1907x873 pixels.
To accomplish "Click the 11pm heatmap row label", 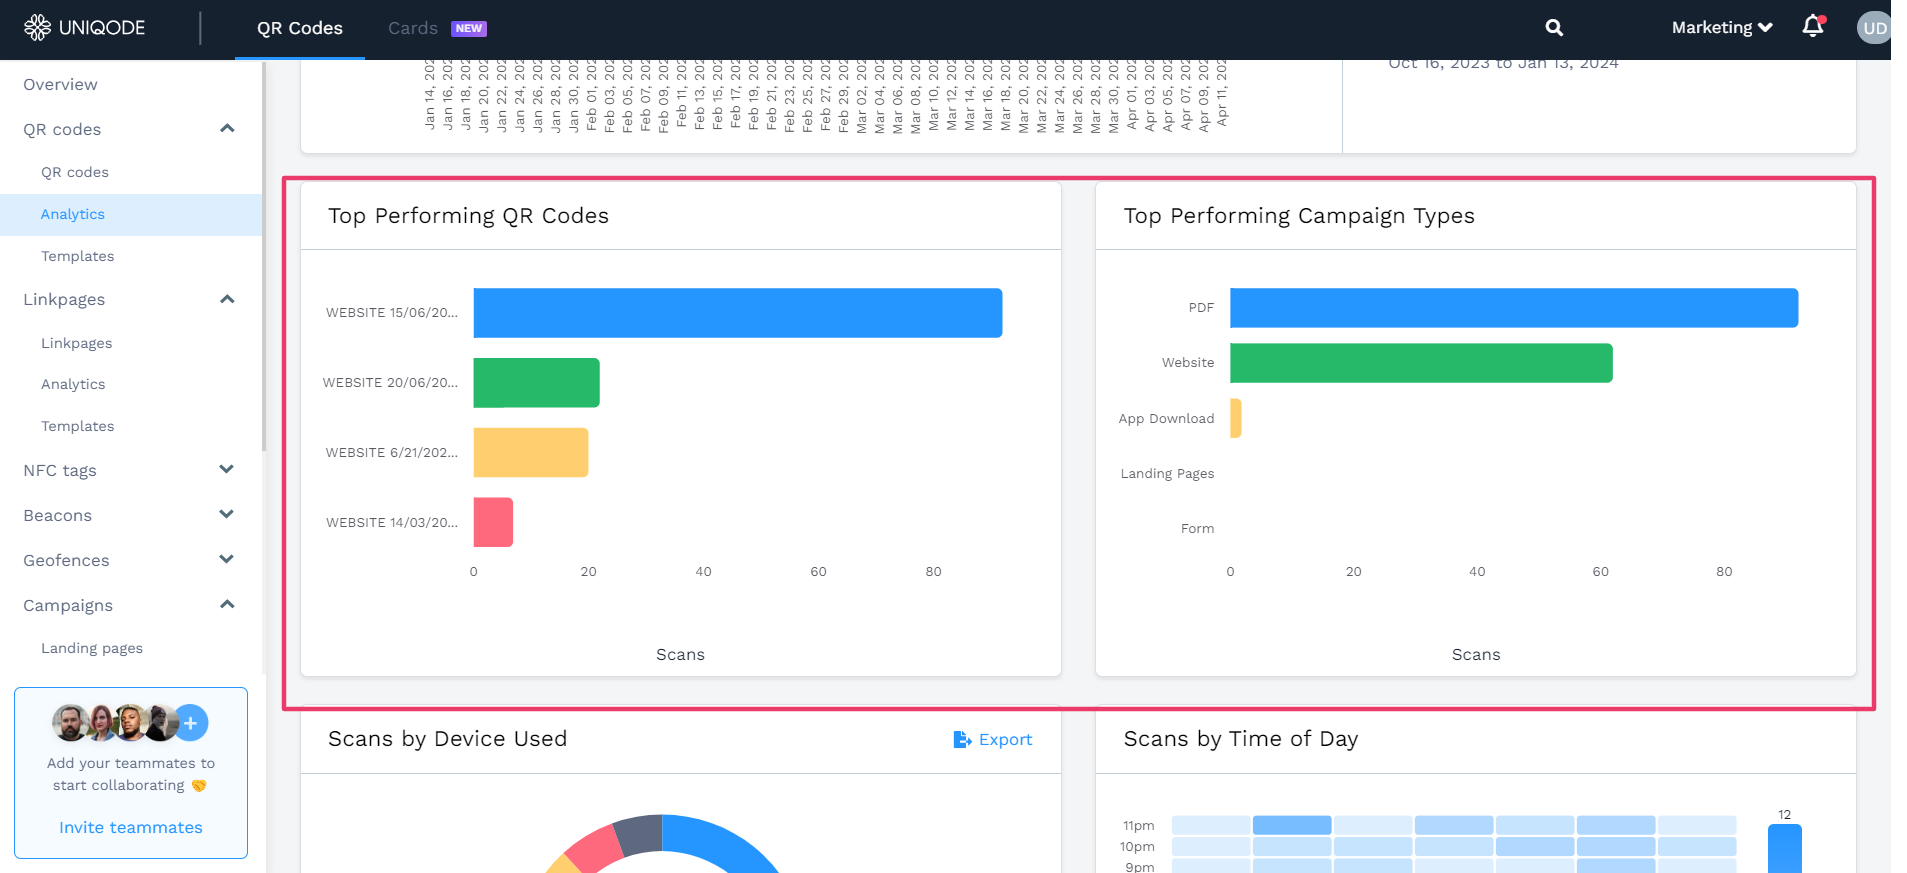I will [x=1138, y=826].
